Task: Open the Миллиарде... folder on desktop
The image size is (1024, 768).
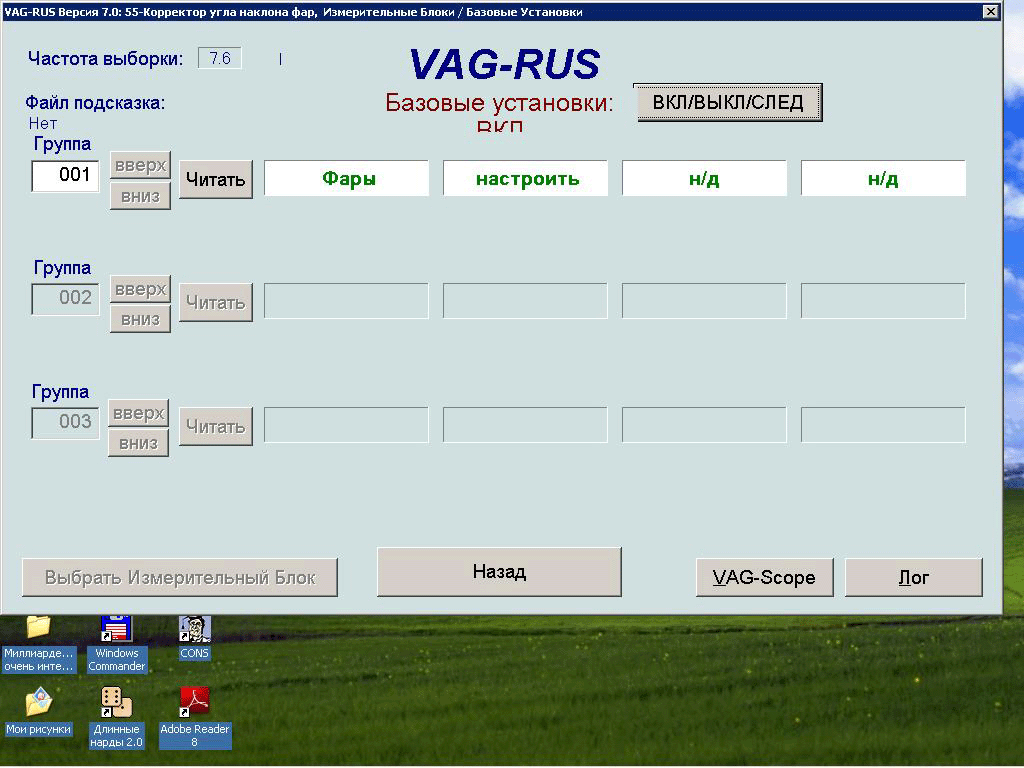Action: coord(38,629)
